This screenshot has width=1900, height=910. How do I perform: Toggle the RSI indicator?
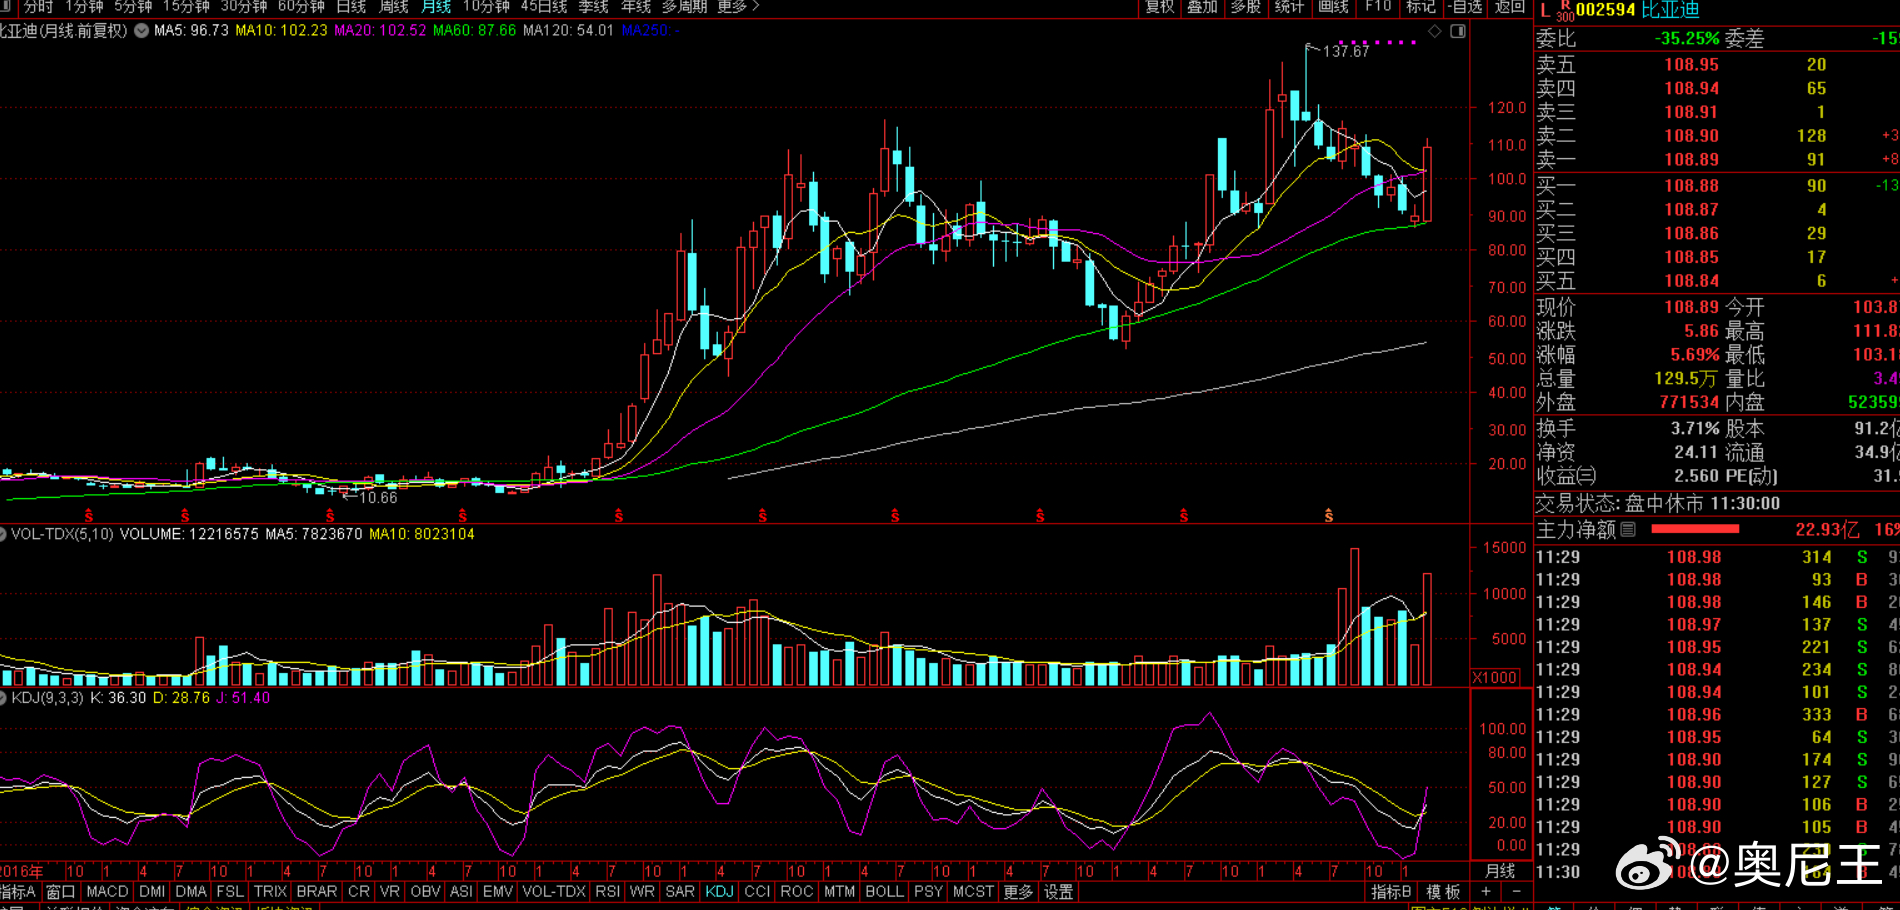coord(607,891)
